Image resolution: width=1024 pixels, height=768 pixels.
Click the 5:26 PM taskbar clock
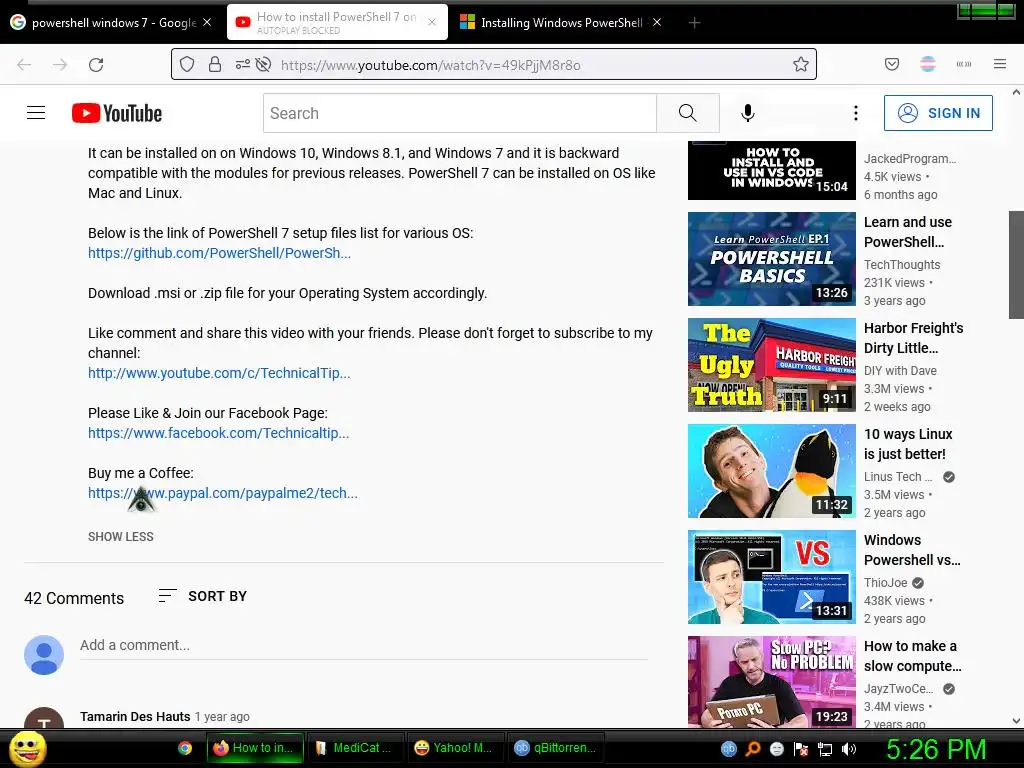[x=935, y=749]
